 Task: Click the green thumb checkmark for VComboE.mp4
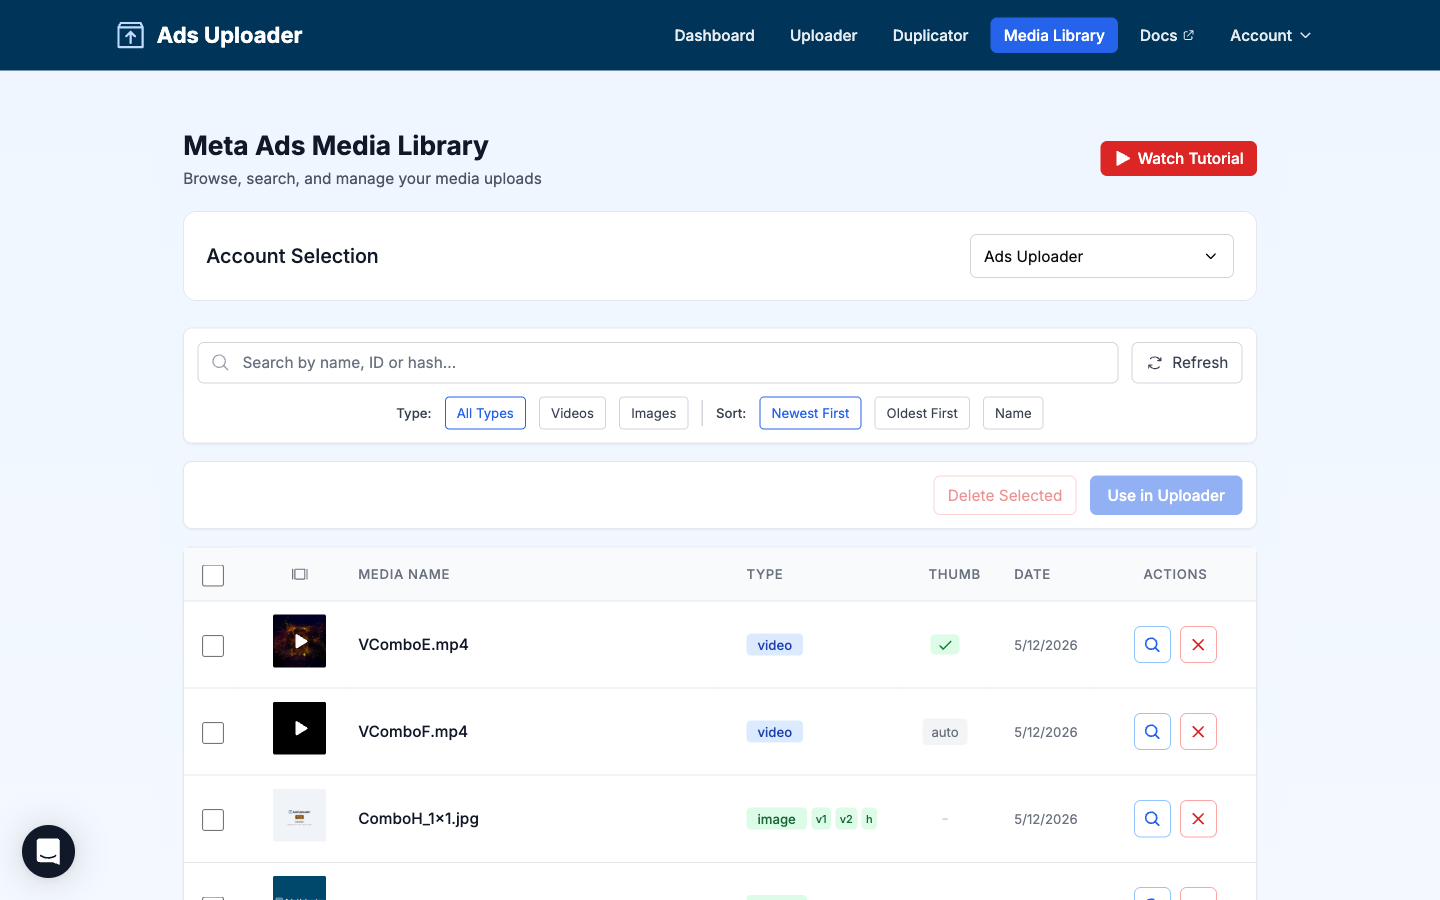point(945,645)
